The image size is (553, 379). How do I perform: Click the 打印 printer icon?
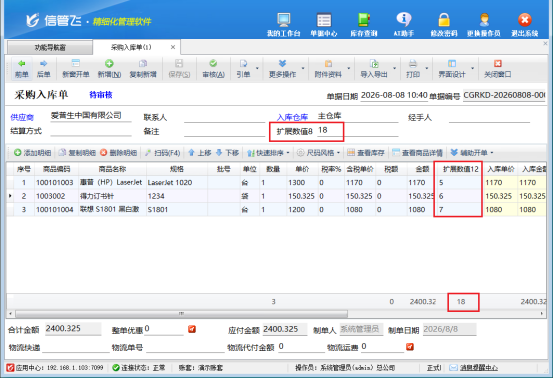coord(413,68)
